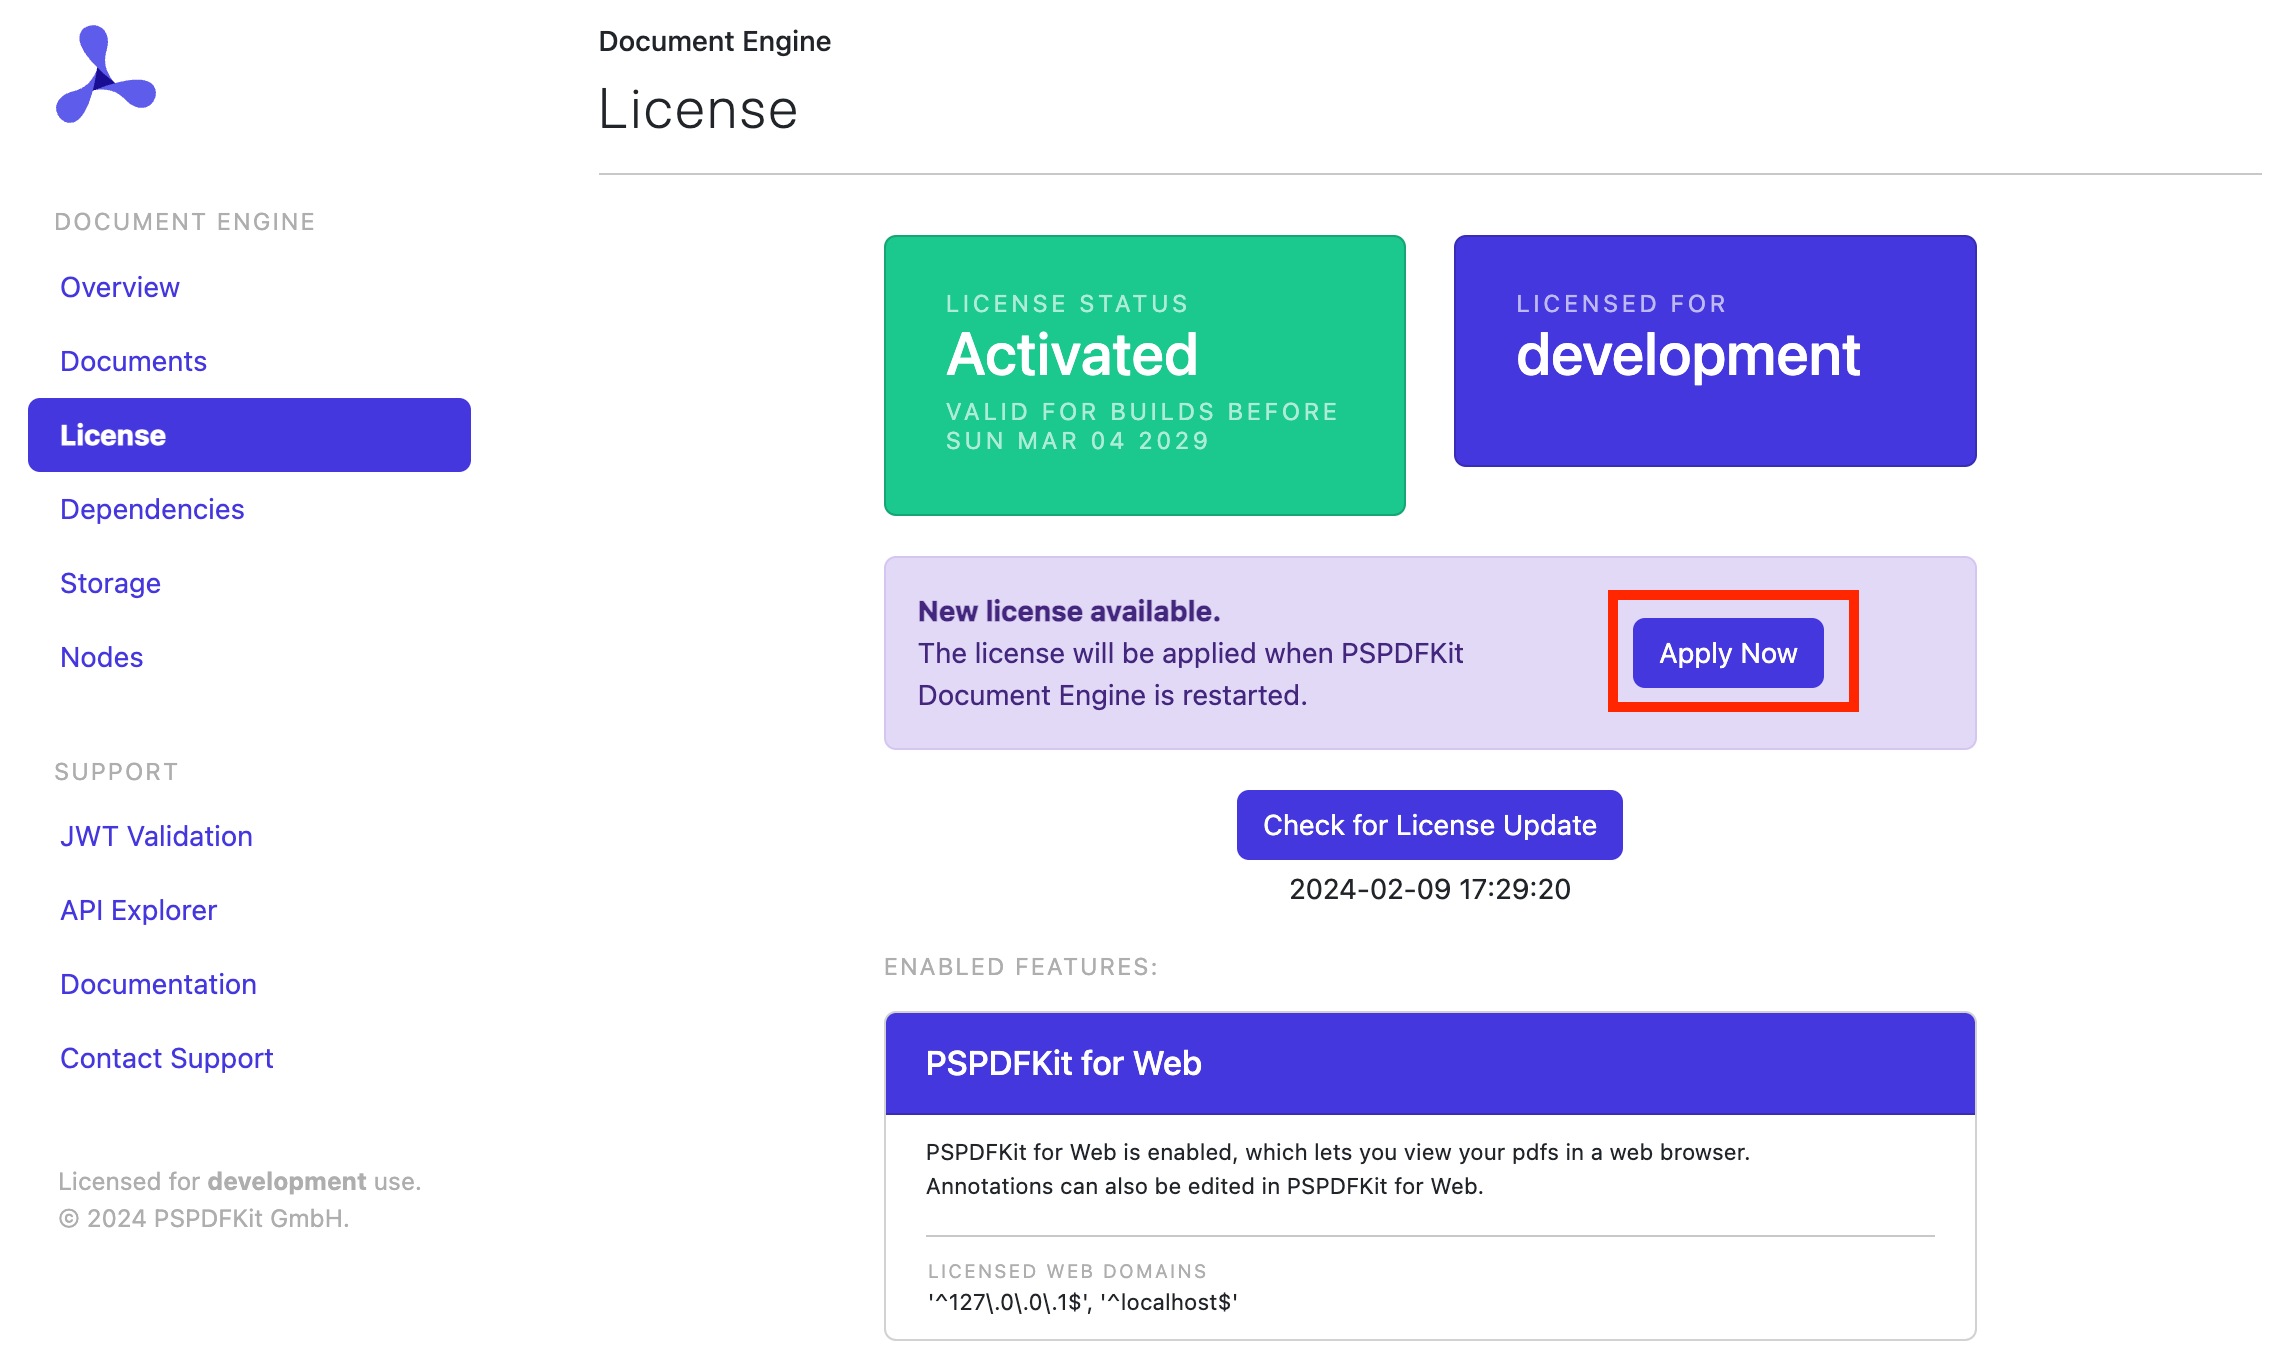Click the Licensed For development card

click(x=1713, y=352)
